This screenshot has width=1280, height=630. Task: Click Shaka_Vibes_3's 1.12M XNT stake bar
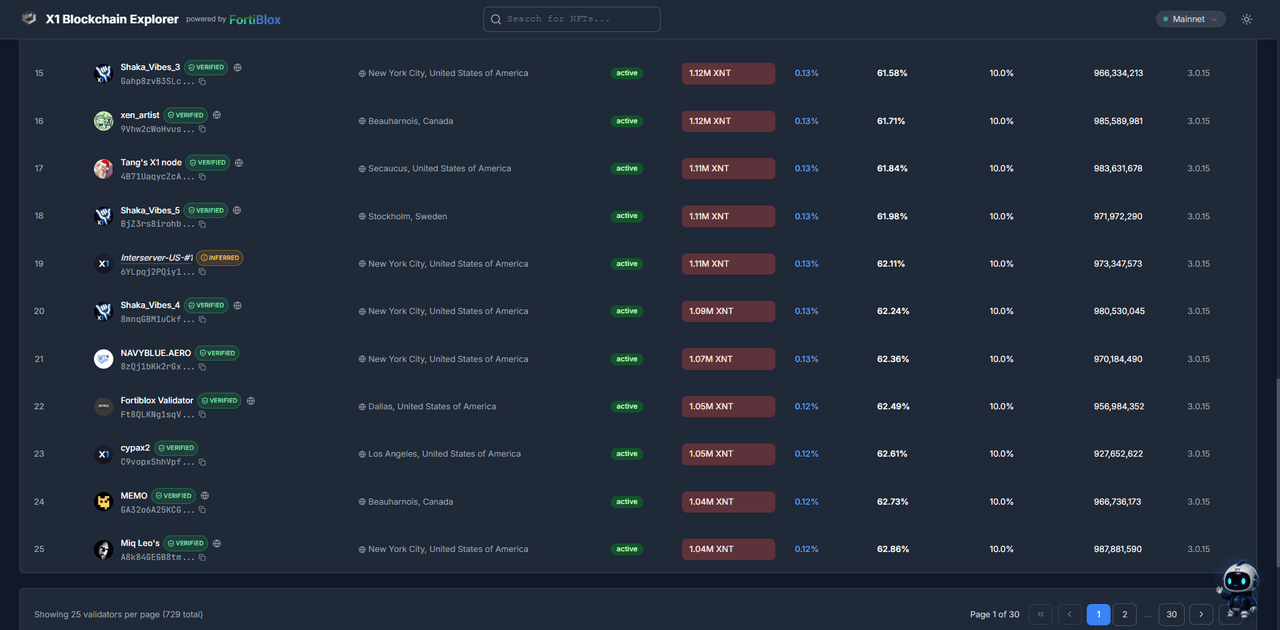728,73
